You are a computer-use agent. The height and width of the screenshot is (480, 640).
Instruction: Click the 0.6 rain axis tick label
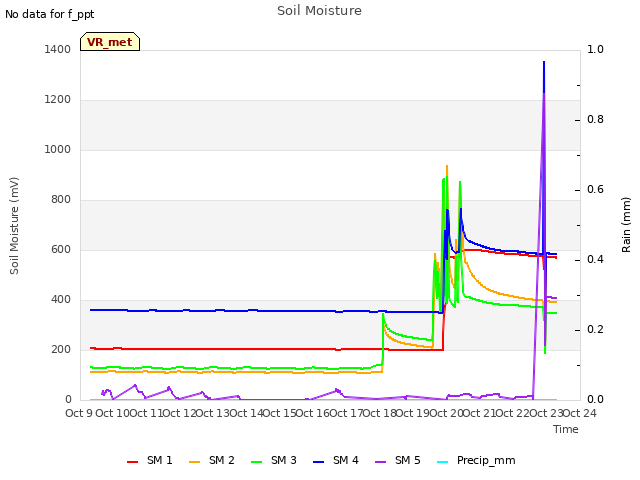point(595,189)
